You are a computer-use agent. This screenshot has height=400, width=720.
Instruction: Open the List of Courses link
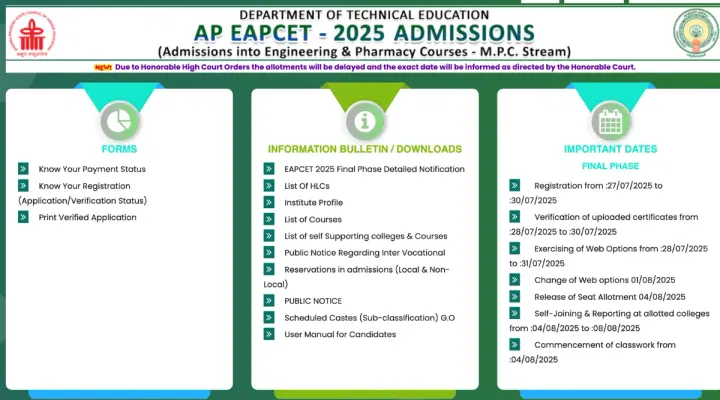[x=313, y=220]
